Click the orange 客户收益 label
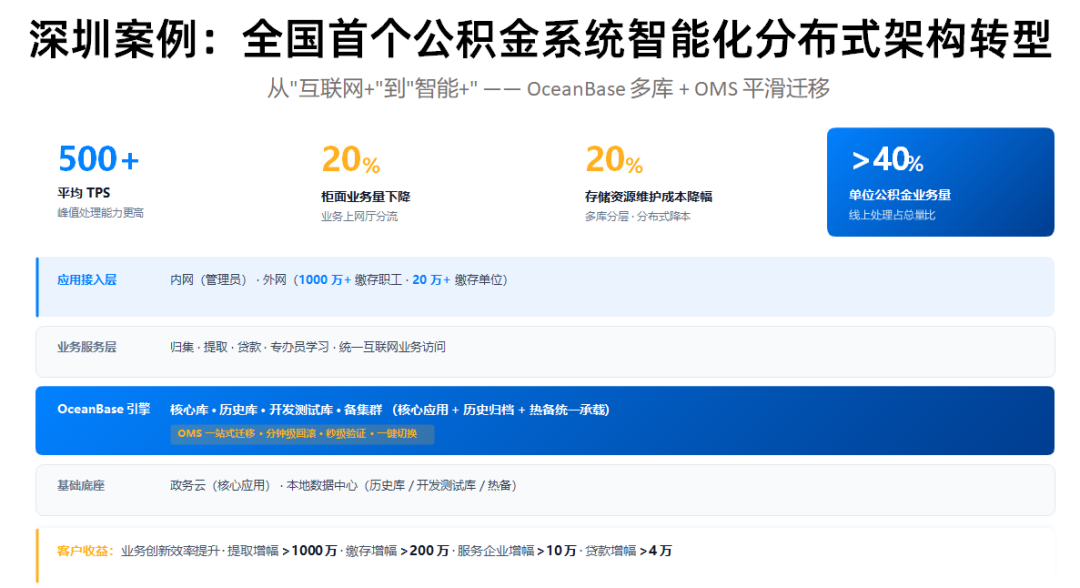 pyautogui.click(x=85, y=551)
